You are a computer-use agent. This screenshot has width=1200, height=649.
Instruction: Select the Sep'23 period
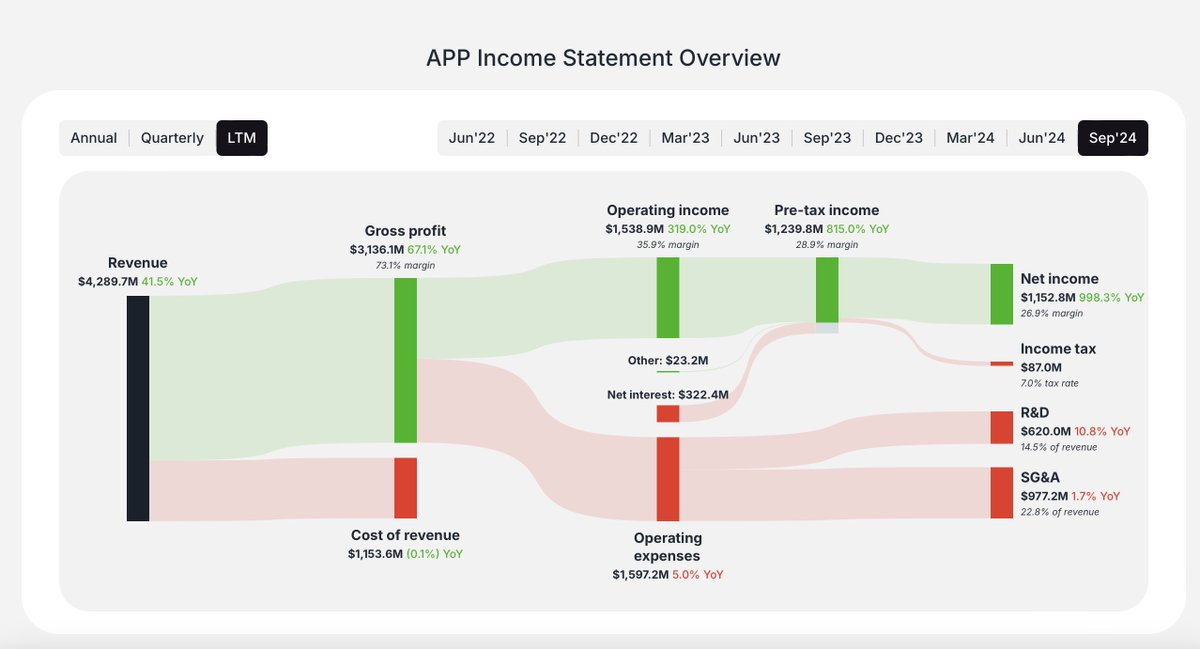827,137
